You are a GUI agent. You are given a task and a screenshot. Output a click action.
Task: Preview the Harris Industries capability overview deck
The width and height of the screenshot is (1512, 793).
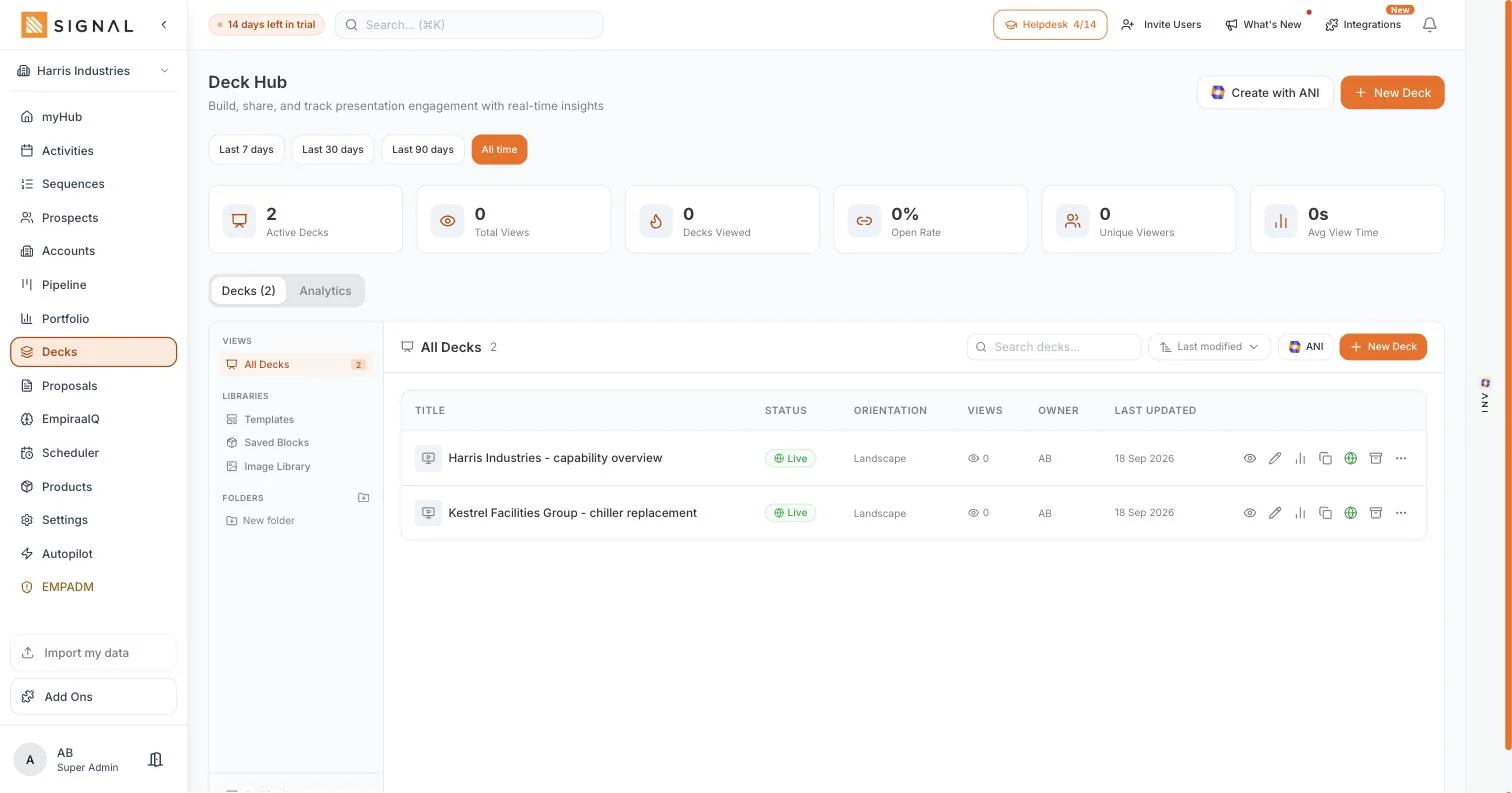(1249, 458)
